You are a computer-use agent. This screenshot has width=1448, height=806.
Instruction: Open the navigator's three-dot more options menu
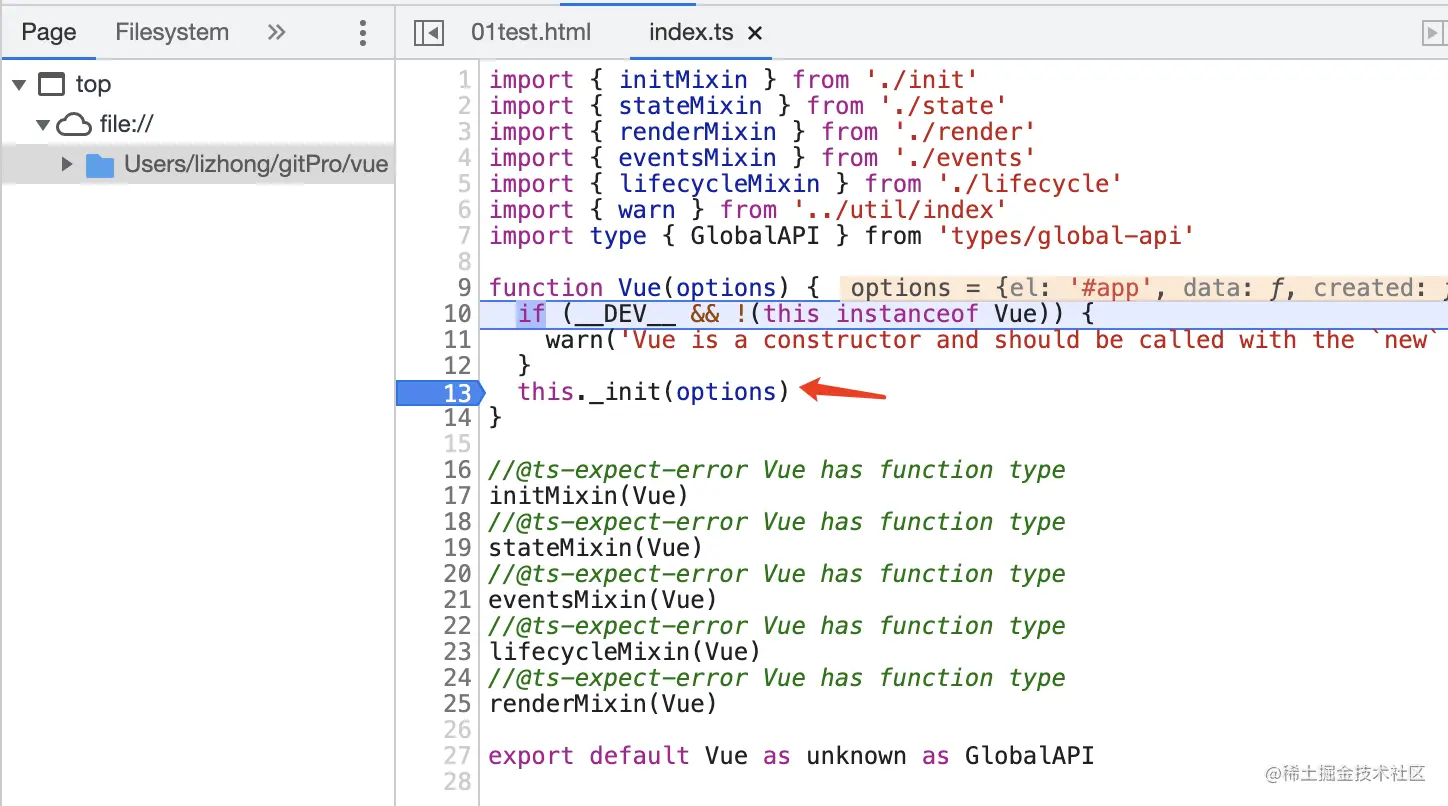363,33
